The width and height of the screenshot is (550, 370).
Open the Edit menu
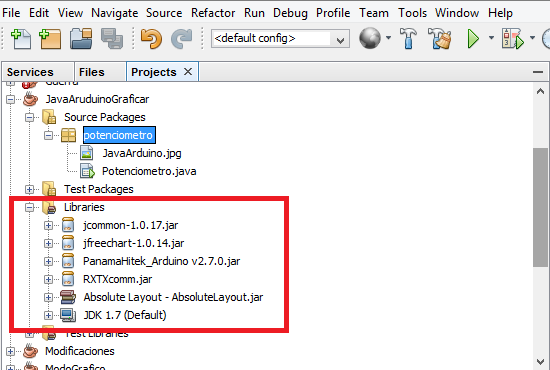click(39, 13)
